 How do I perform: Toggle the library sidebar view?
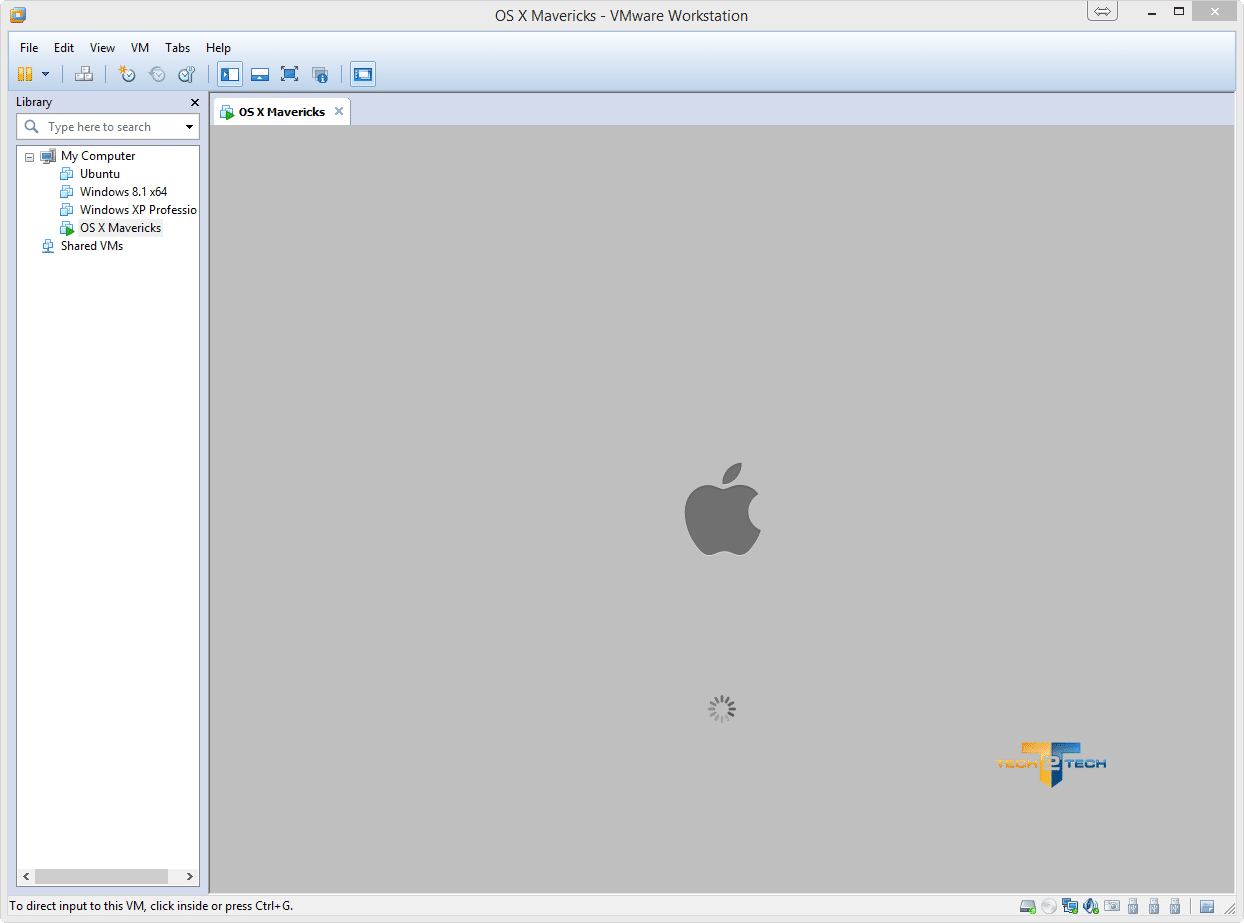coord(230,74)
